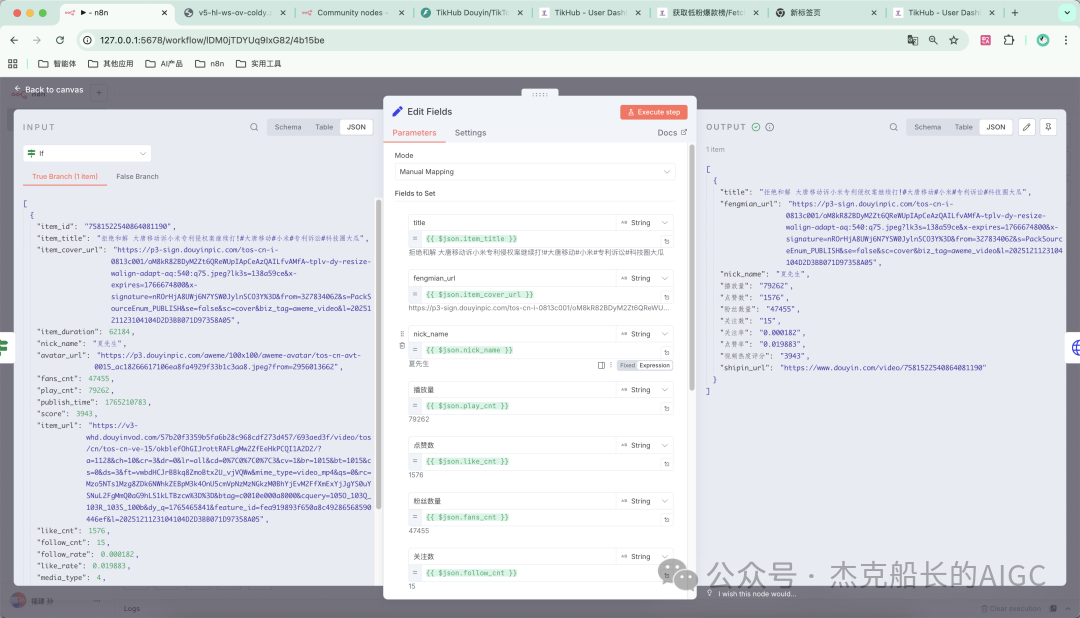Select the Parameters tab
The width and height of the screenshot is (1080, 618).
[414, 132]
